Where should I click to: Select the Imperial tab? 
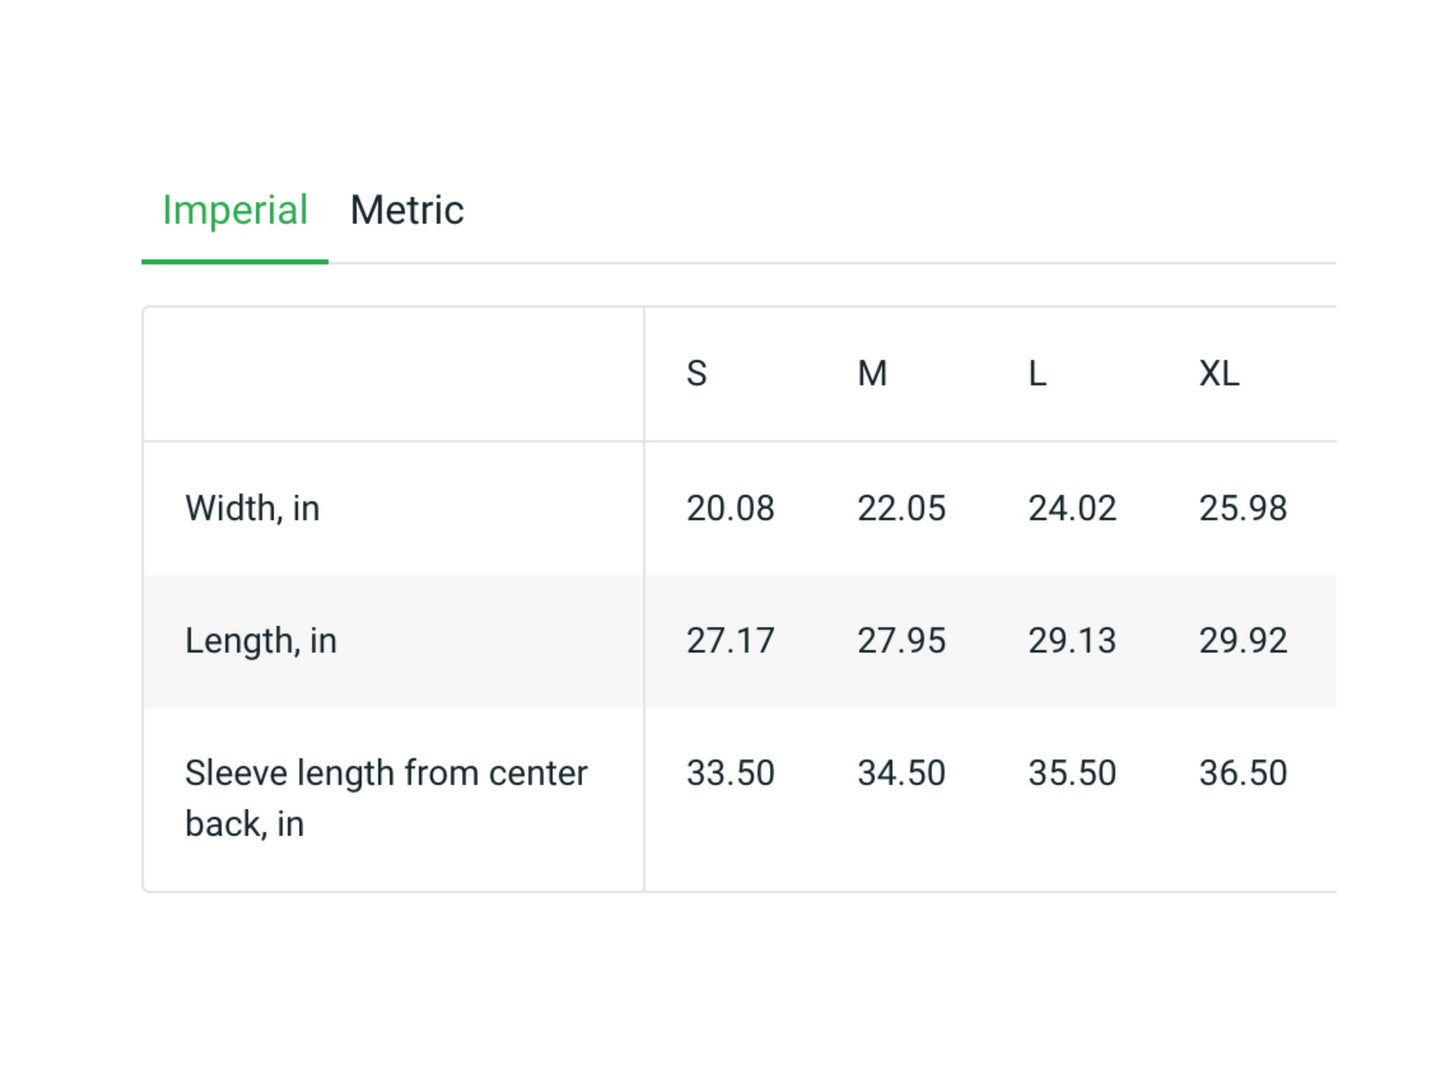tap(235, 211)
